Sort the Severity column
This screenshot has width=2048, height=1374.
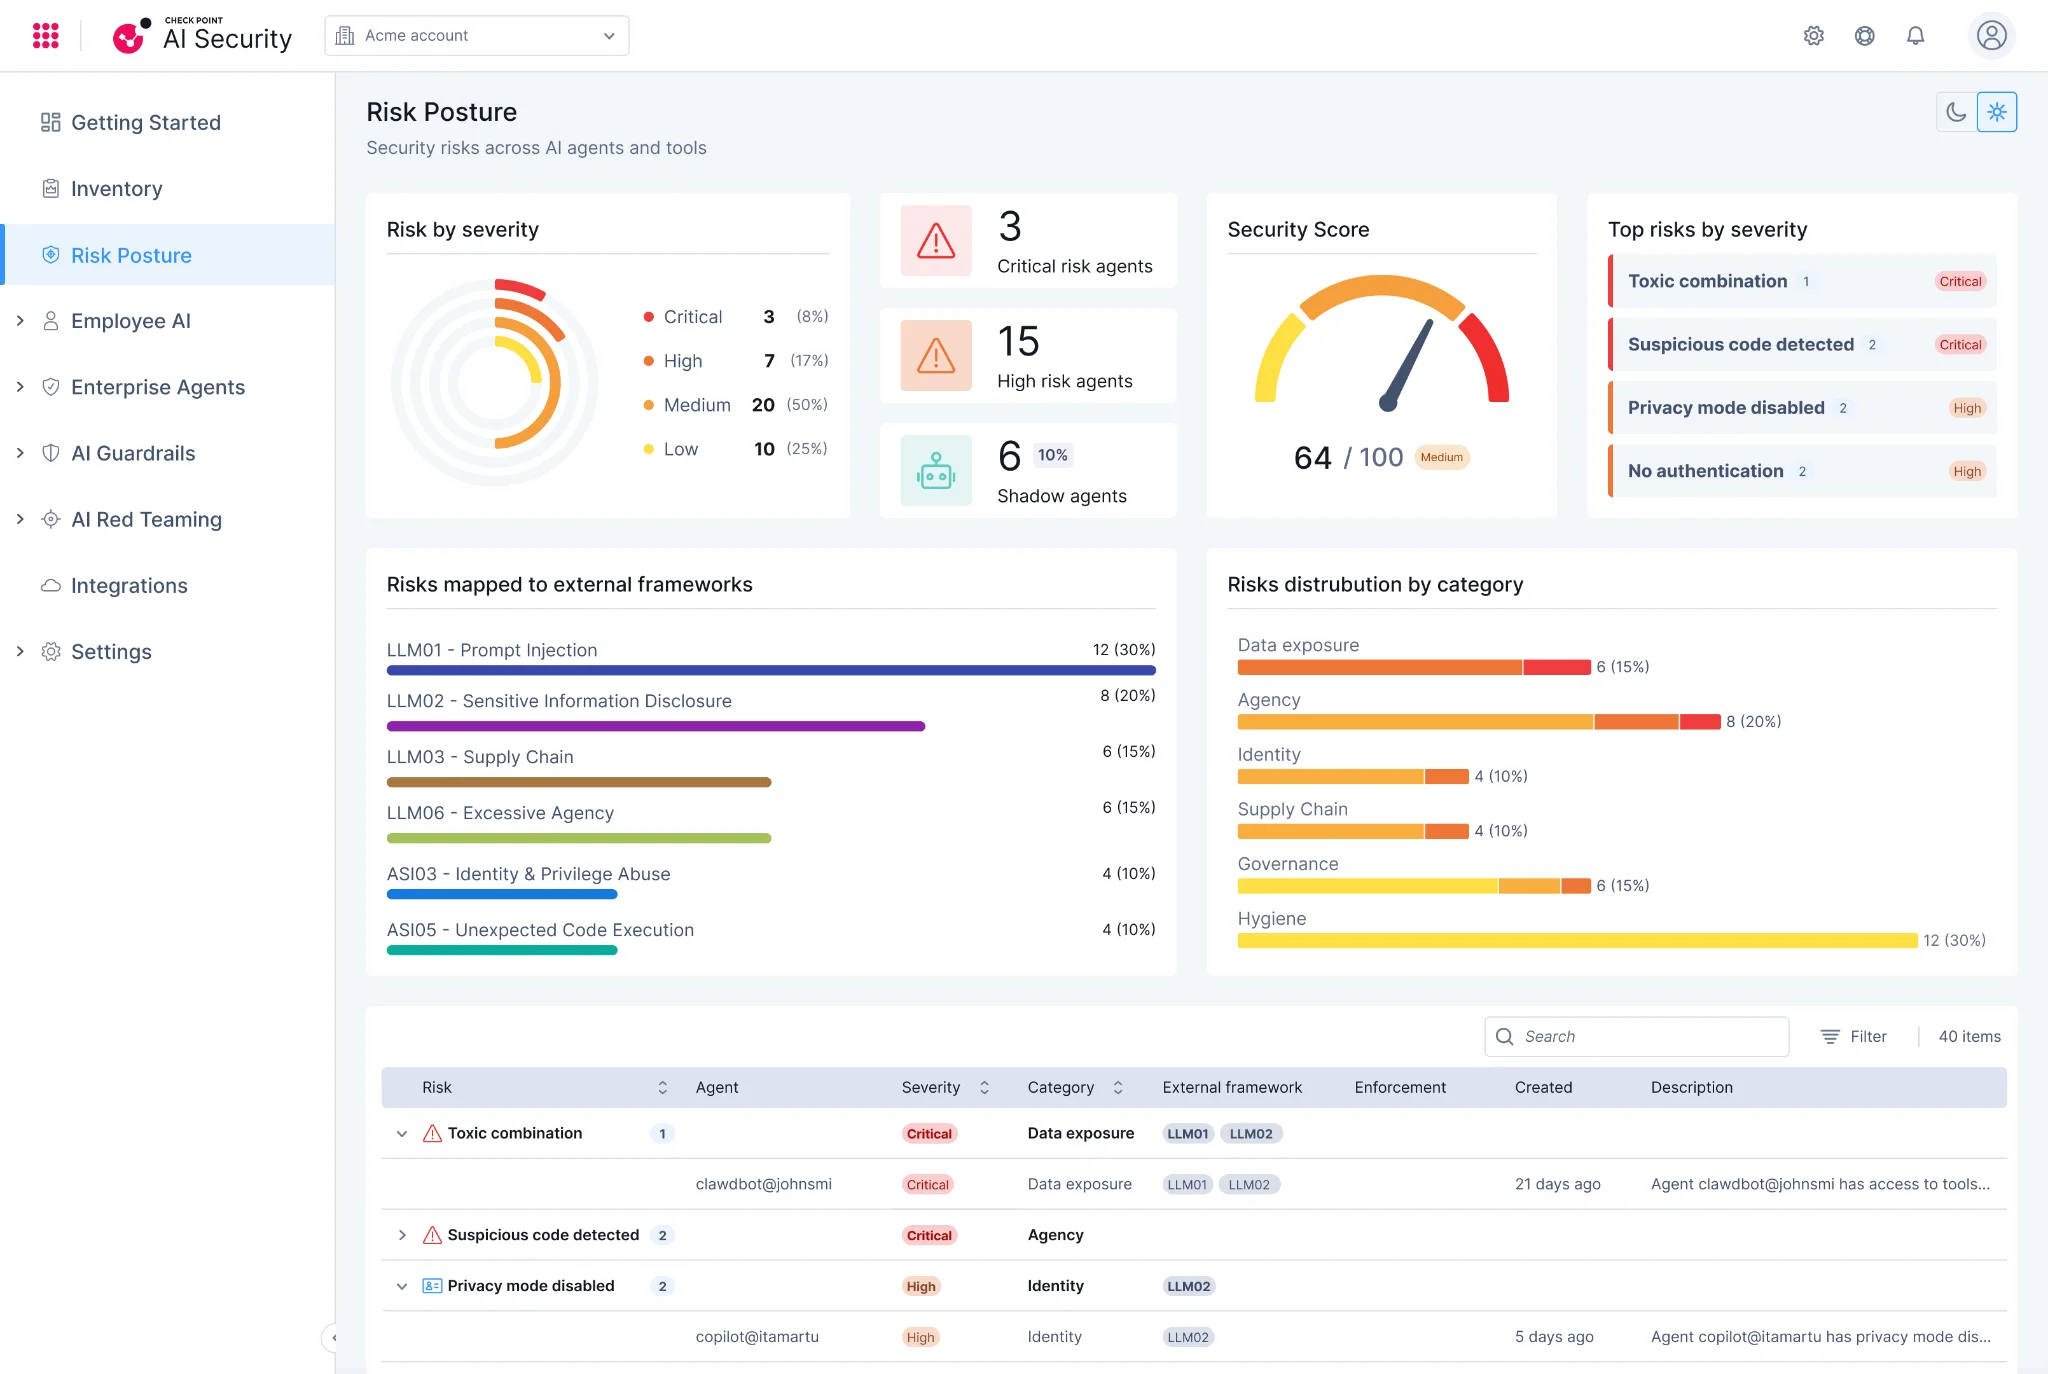984,1088
